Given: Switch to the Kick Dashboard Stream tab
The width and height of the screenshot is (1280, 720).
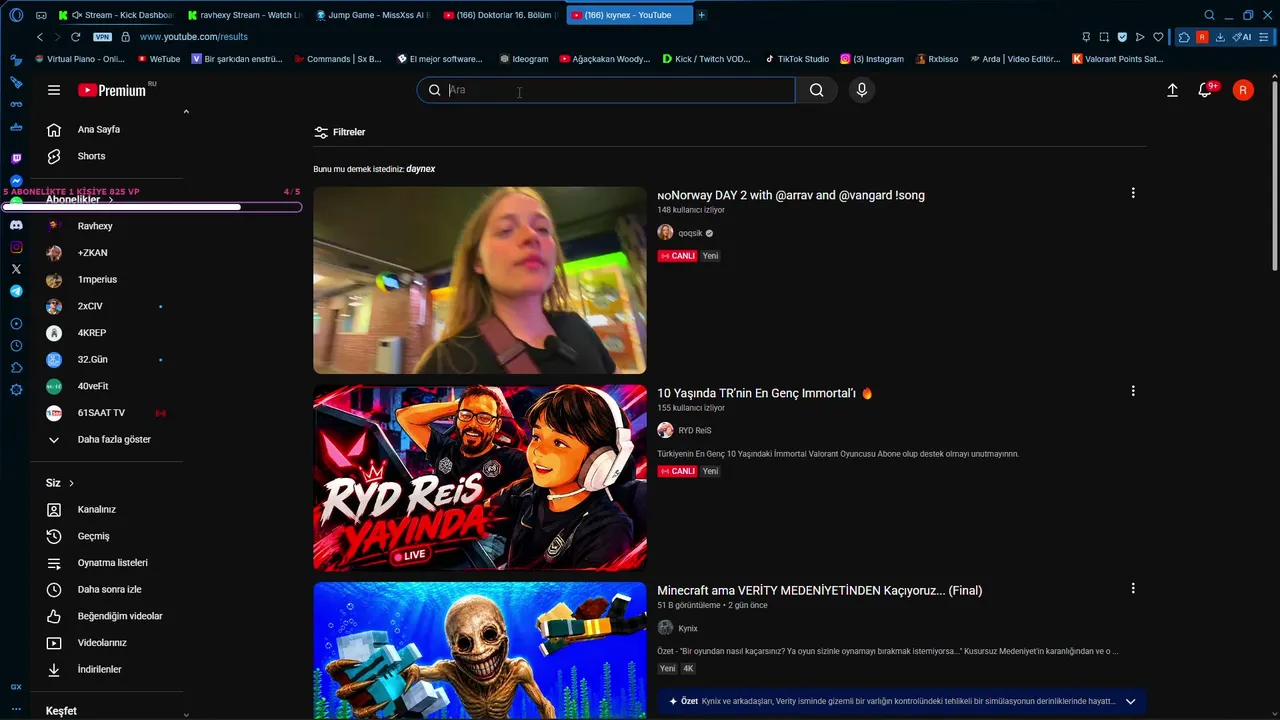Looking at the screenshot, I should [115, 15].
